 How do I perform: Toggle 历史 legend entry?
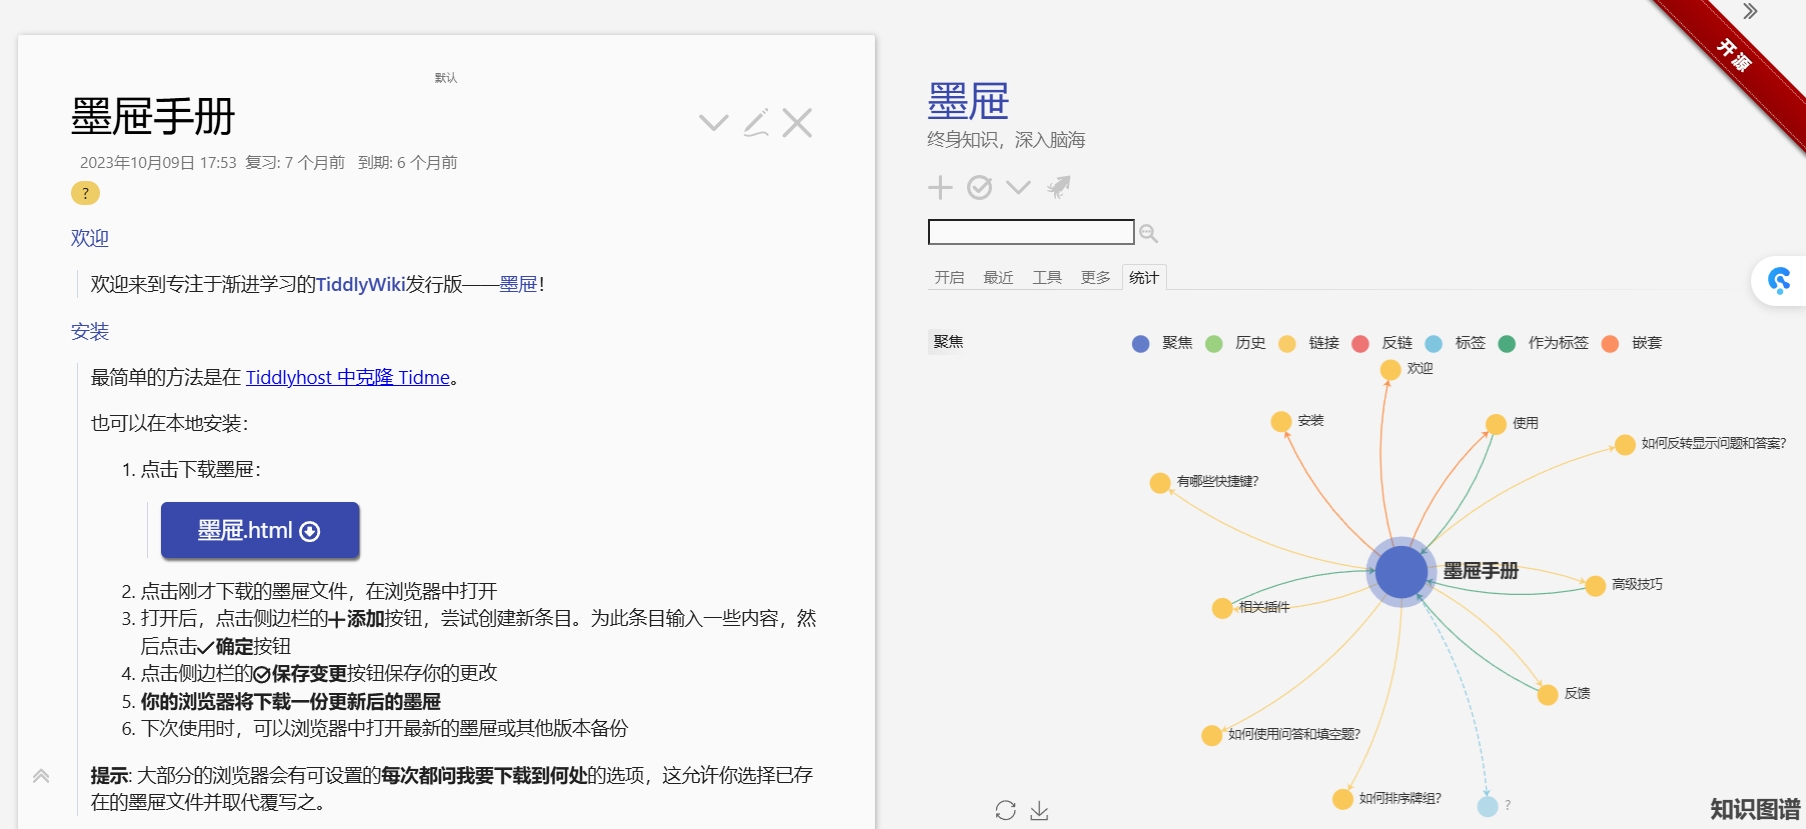click(1235, 343)
